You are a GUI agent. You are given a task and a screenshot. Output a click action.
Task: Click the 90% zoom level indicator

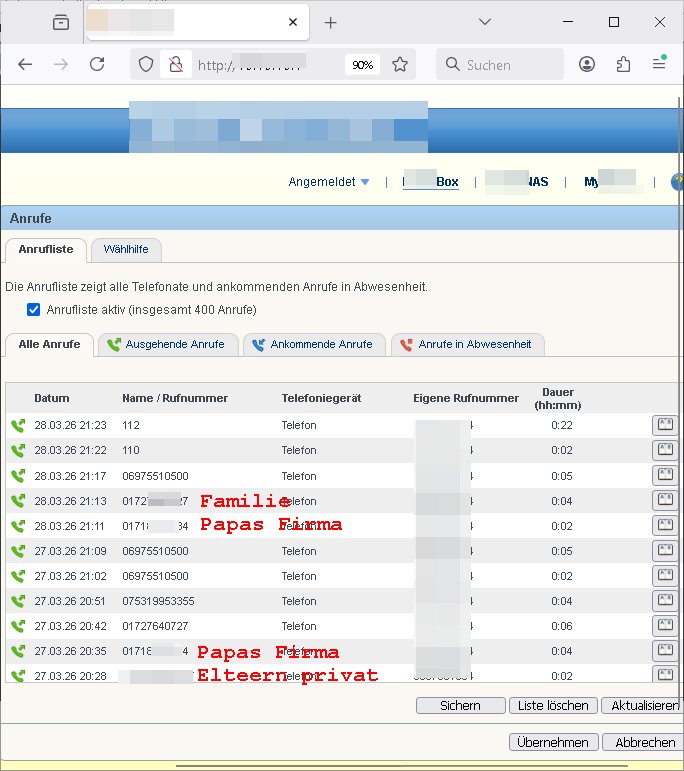click(x=362, y=64)
